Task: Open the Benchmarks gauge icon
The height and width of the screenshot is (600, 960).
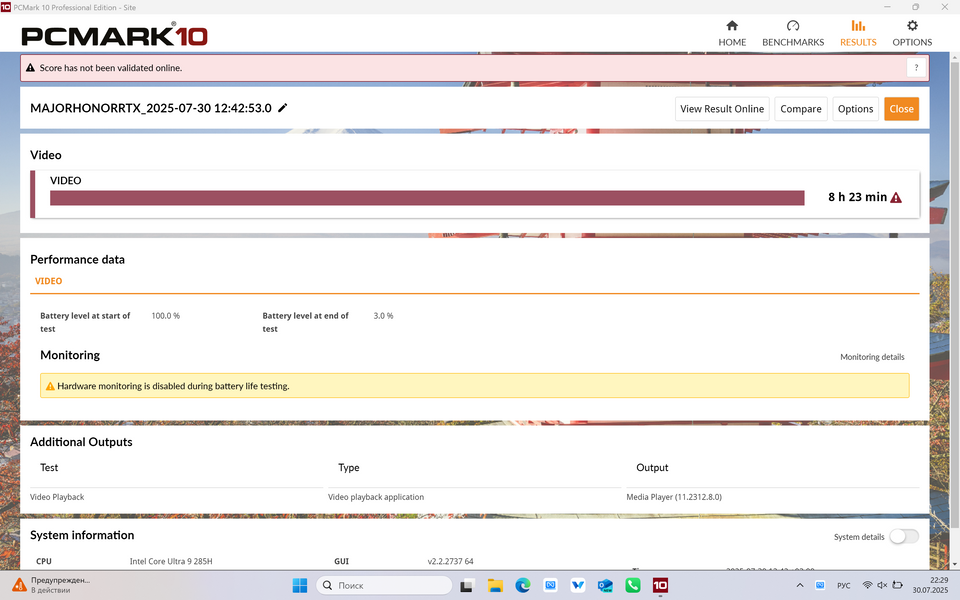Action: click(x=793, y=26)
